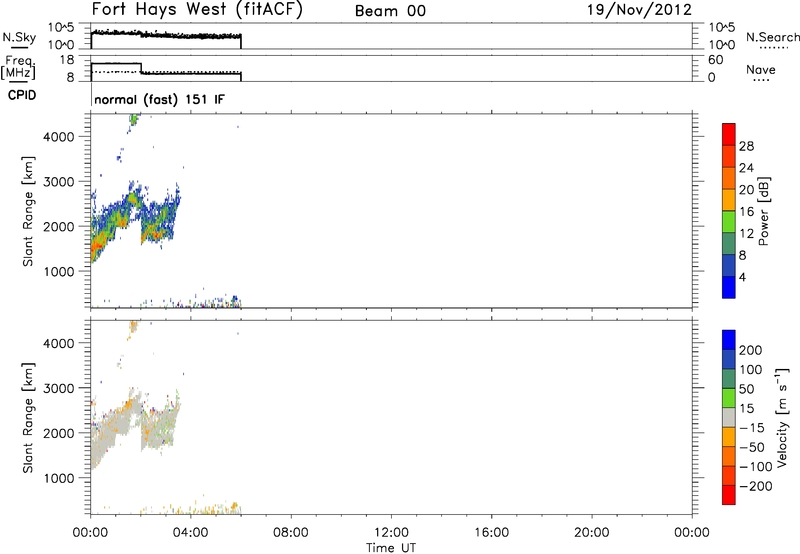Click the 4 dB power colorbar label

point(742,277)
